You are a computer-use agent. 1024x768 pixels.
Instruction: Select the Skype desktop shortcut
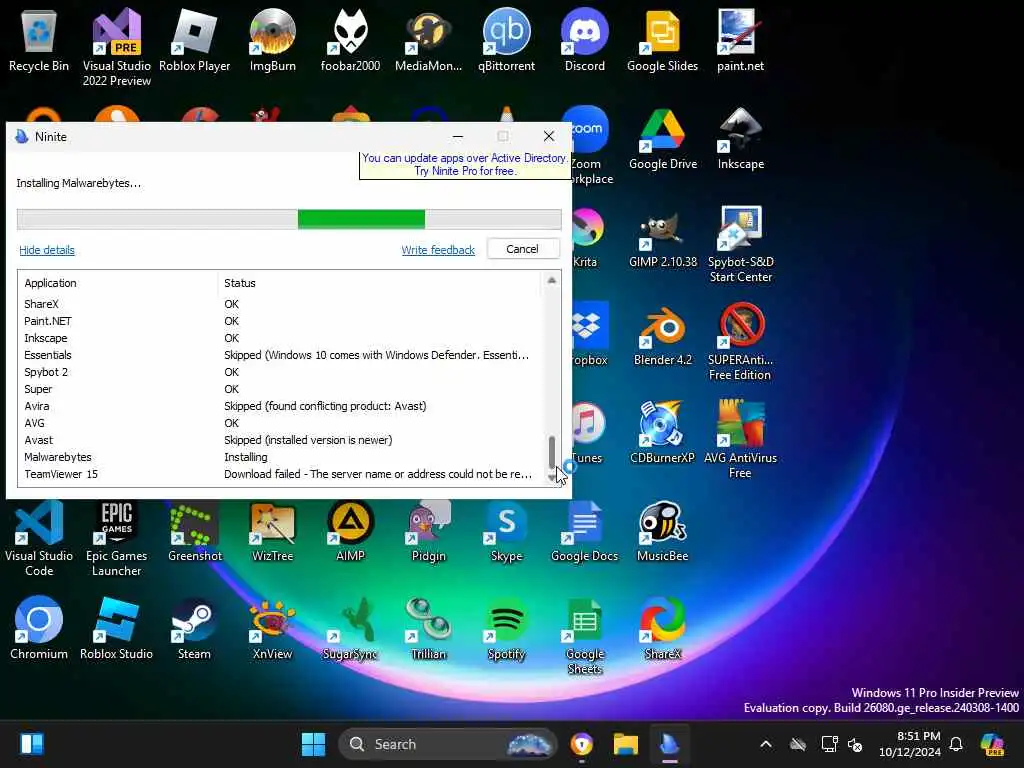pos(506,531)
